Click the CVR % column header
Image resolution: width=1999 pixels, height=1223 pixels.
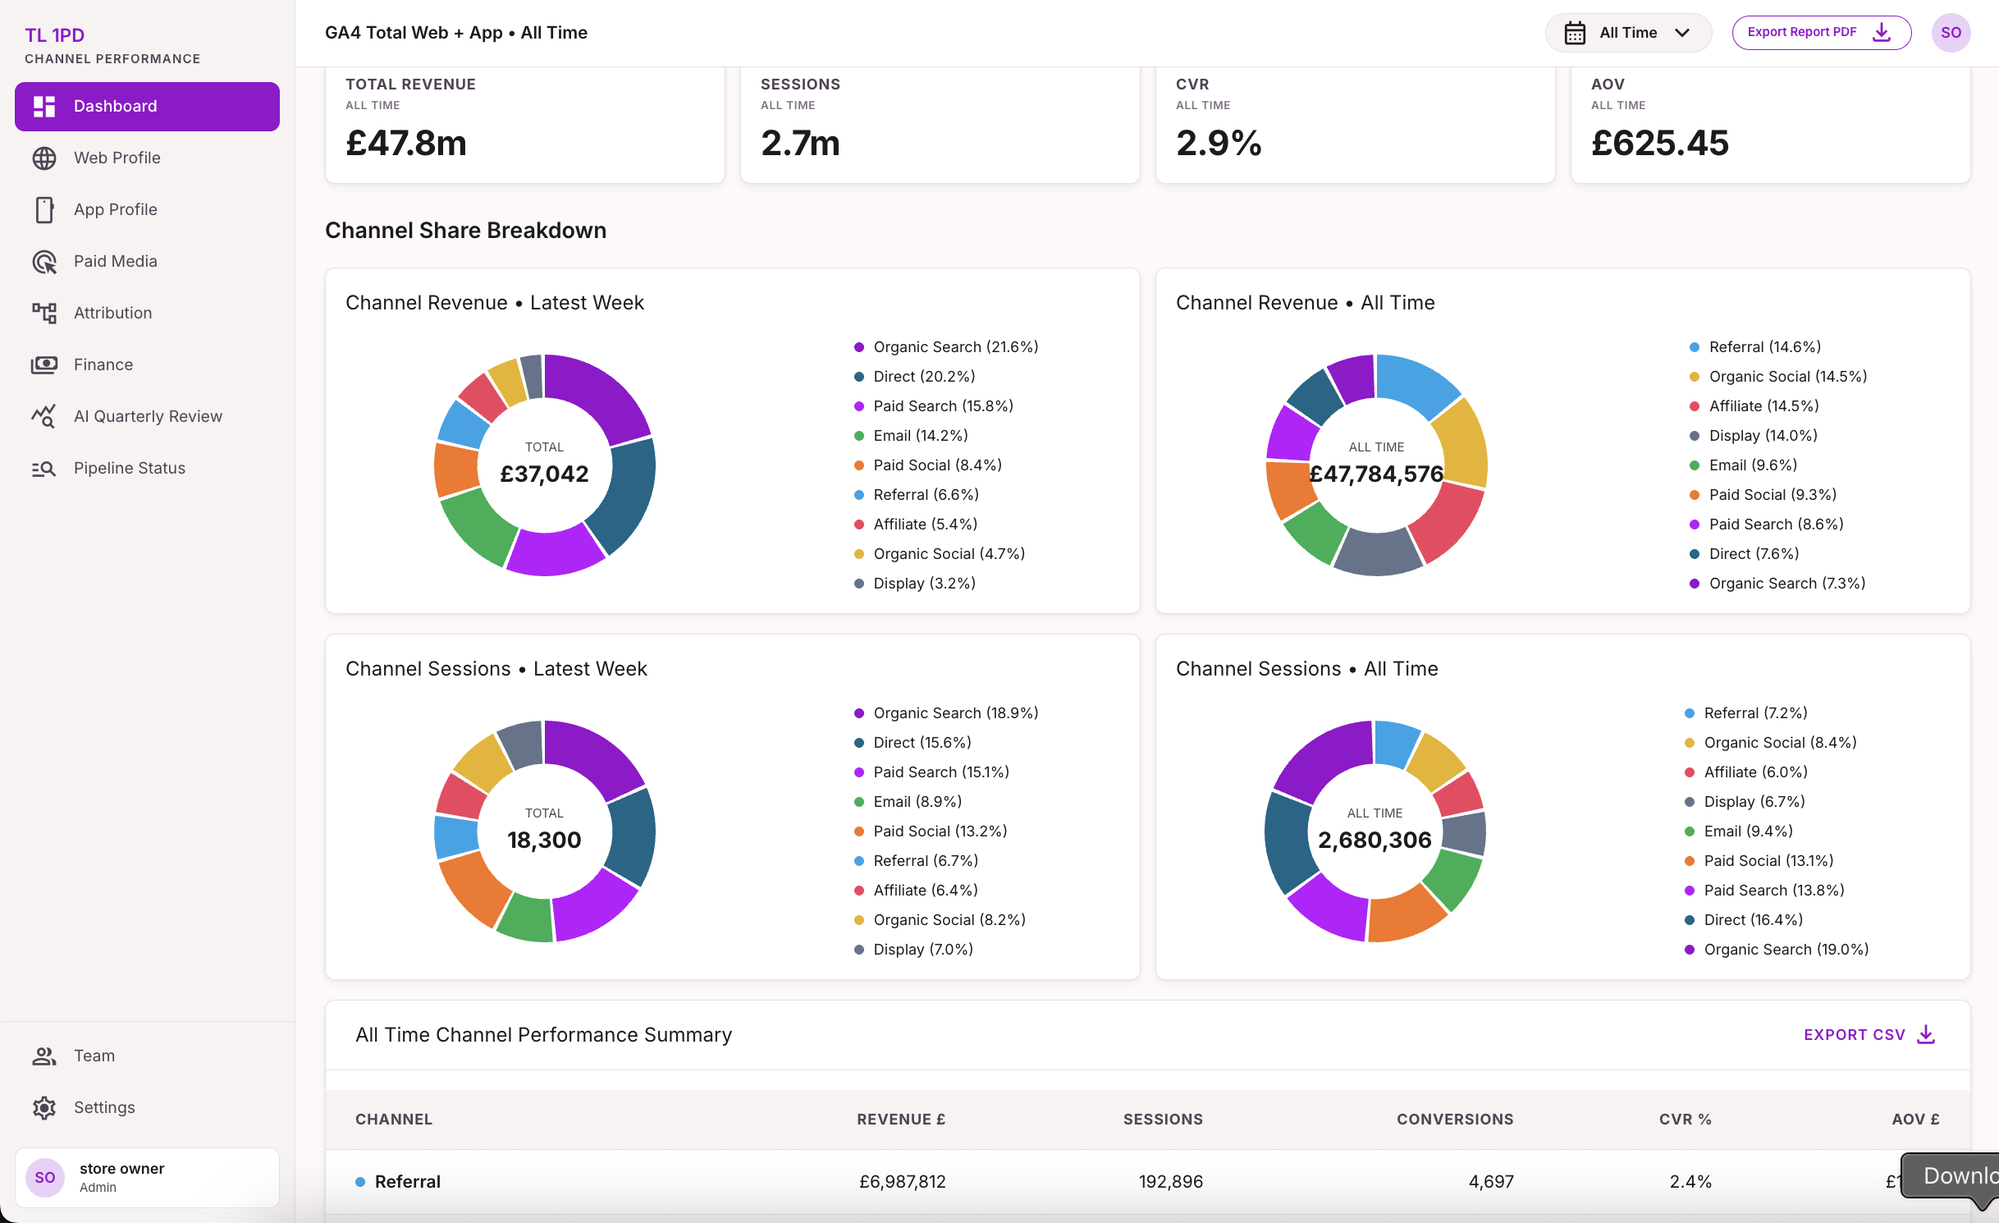[x=1685, y=1120]
